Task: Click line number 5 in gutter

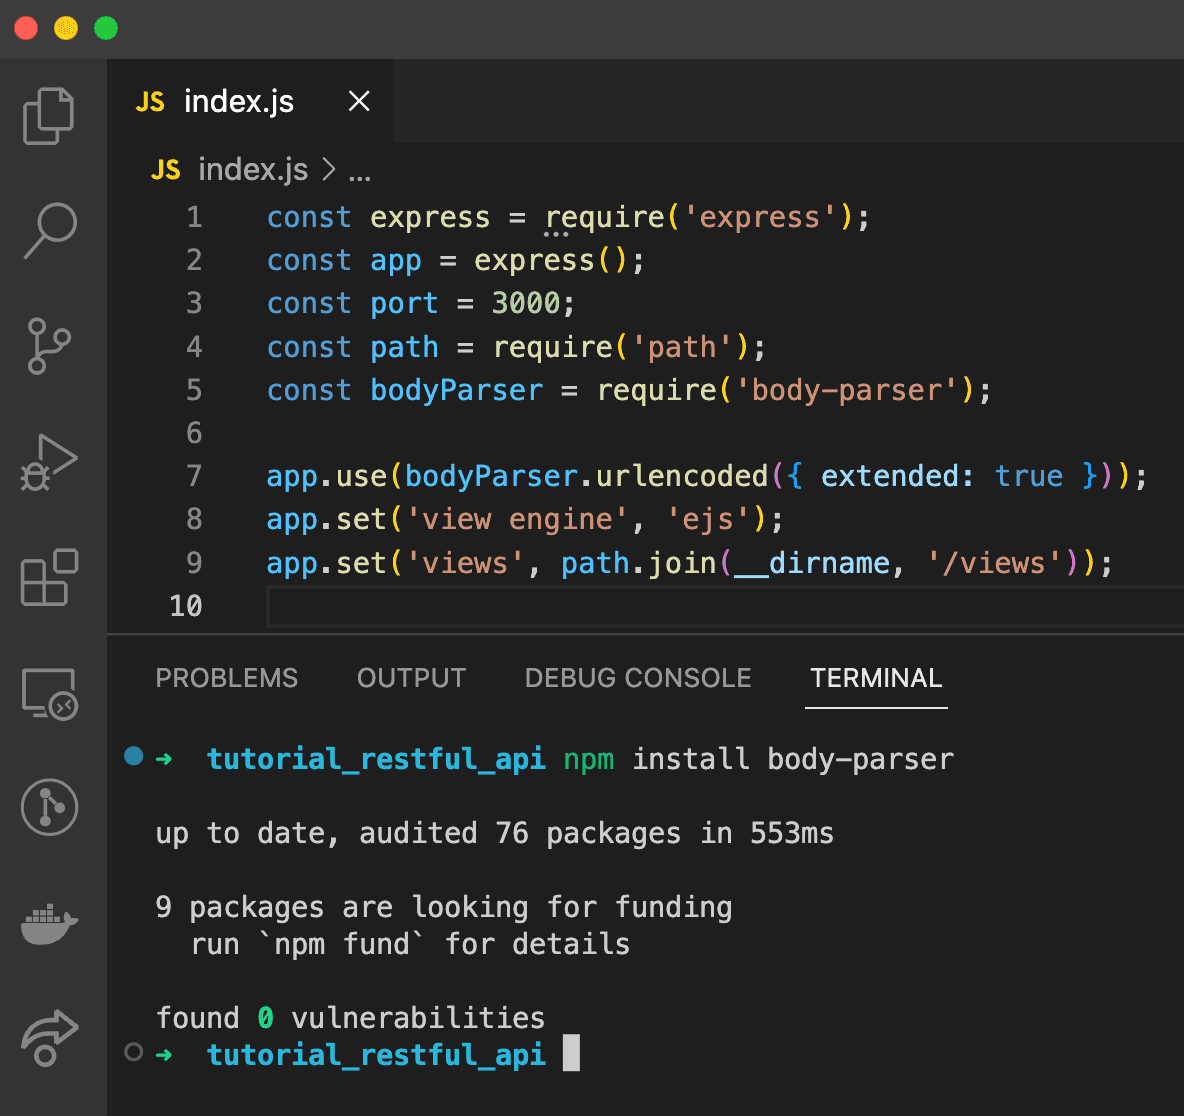Action: 195,390
